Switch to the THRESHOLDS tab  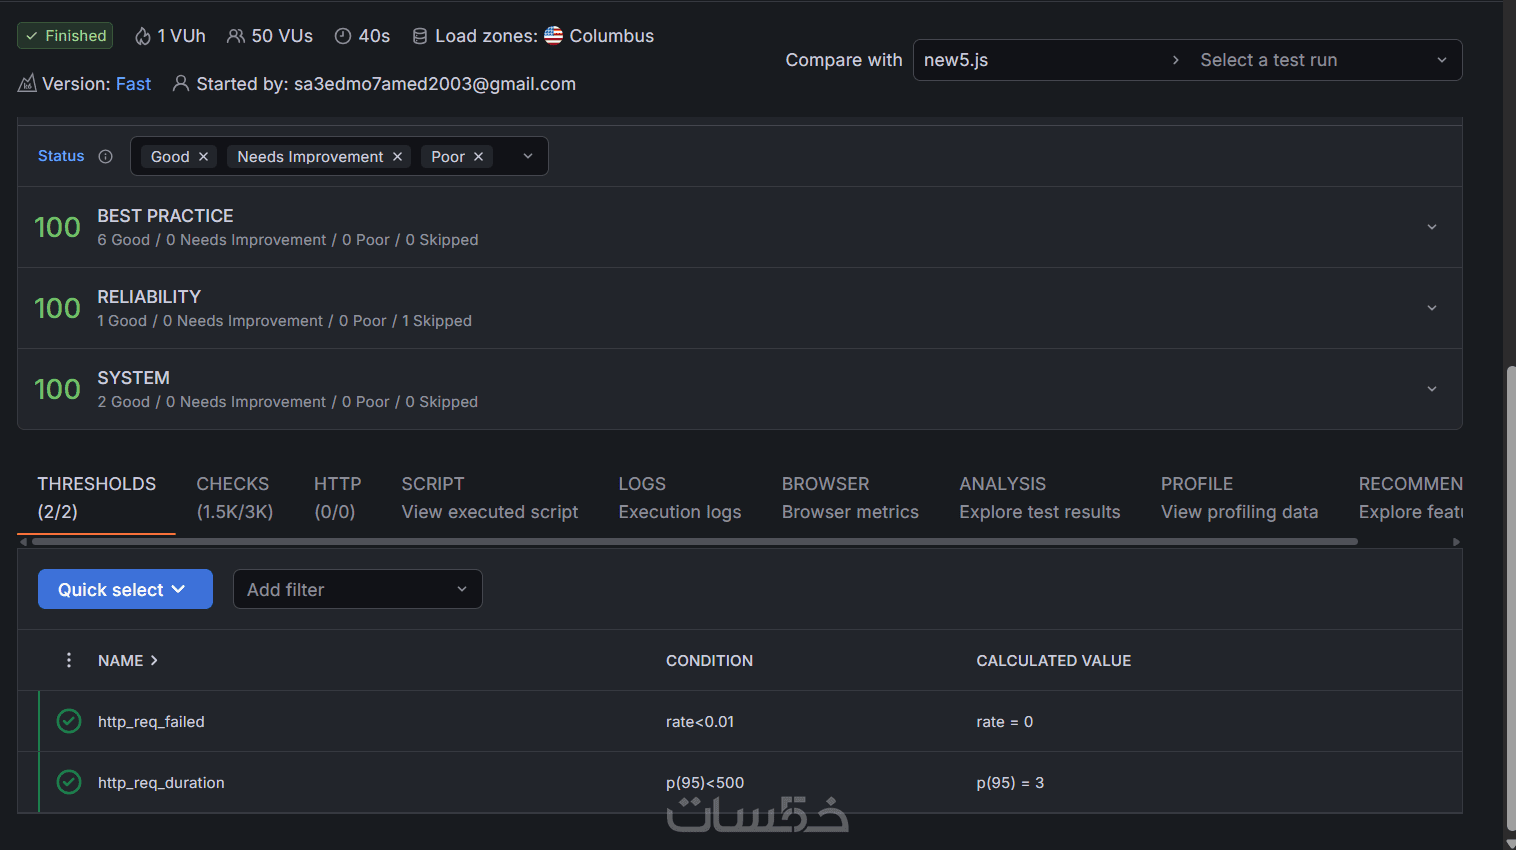tap(97, 497)
